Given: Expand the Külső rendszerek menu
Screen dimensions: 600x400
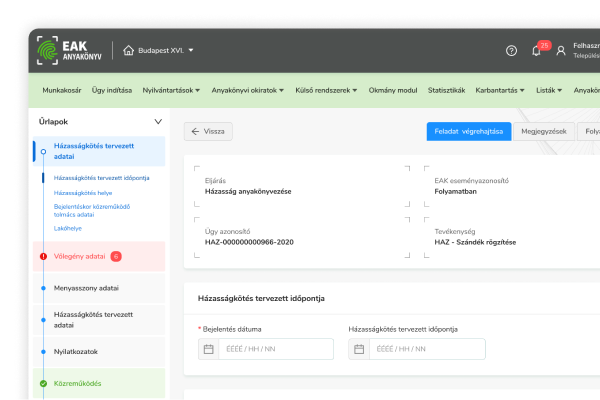Looking at the screenshot, I should click(x=326, y=90).
